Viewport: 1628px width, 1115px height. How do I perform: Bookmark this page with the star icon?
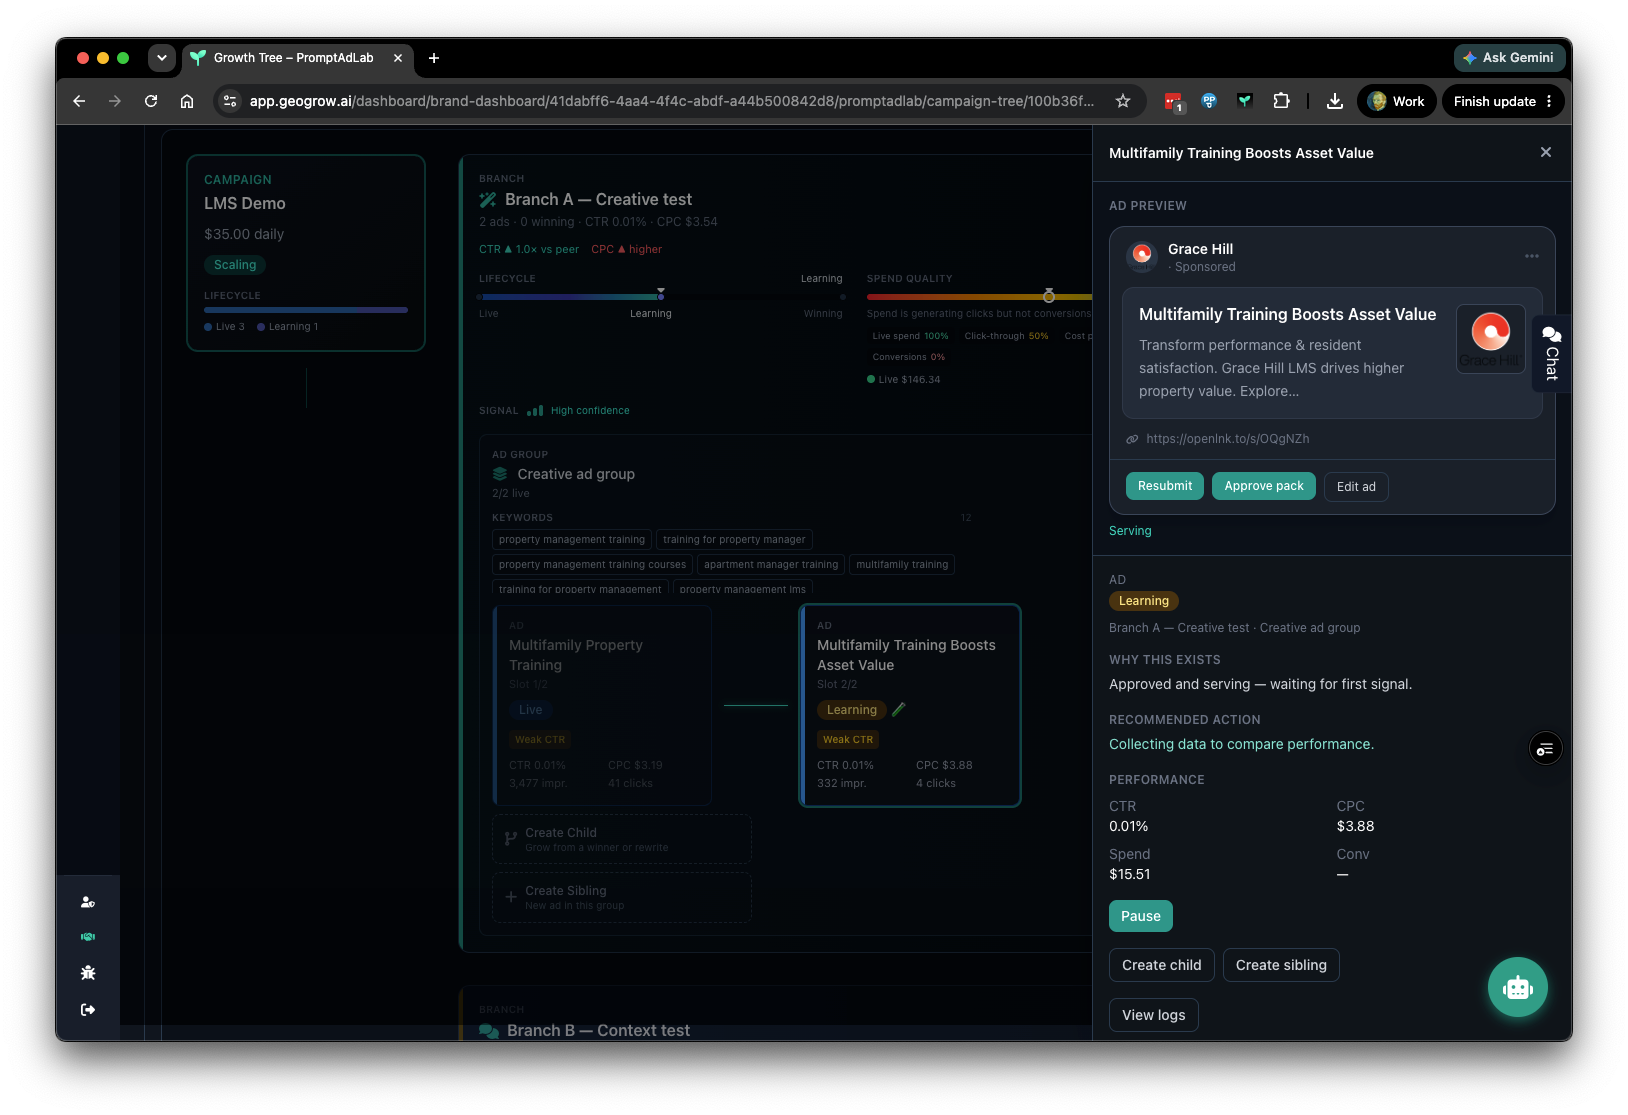point(1123,101)
